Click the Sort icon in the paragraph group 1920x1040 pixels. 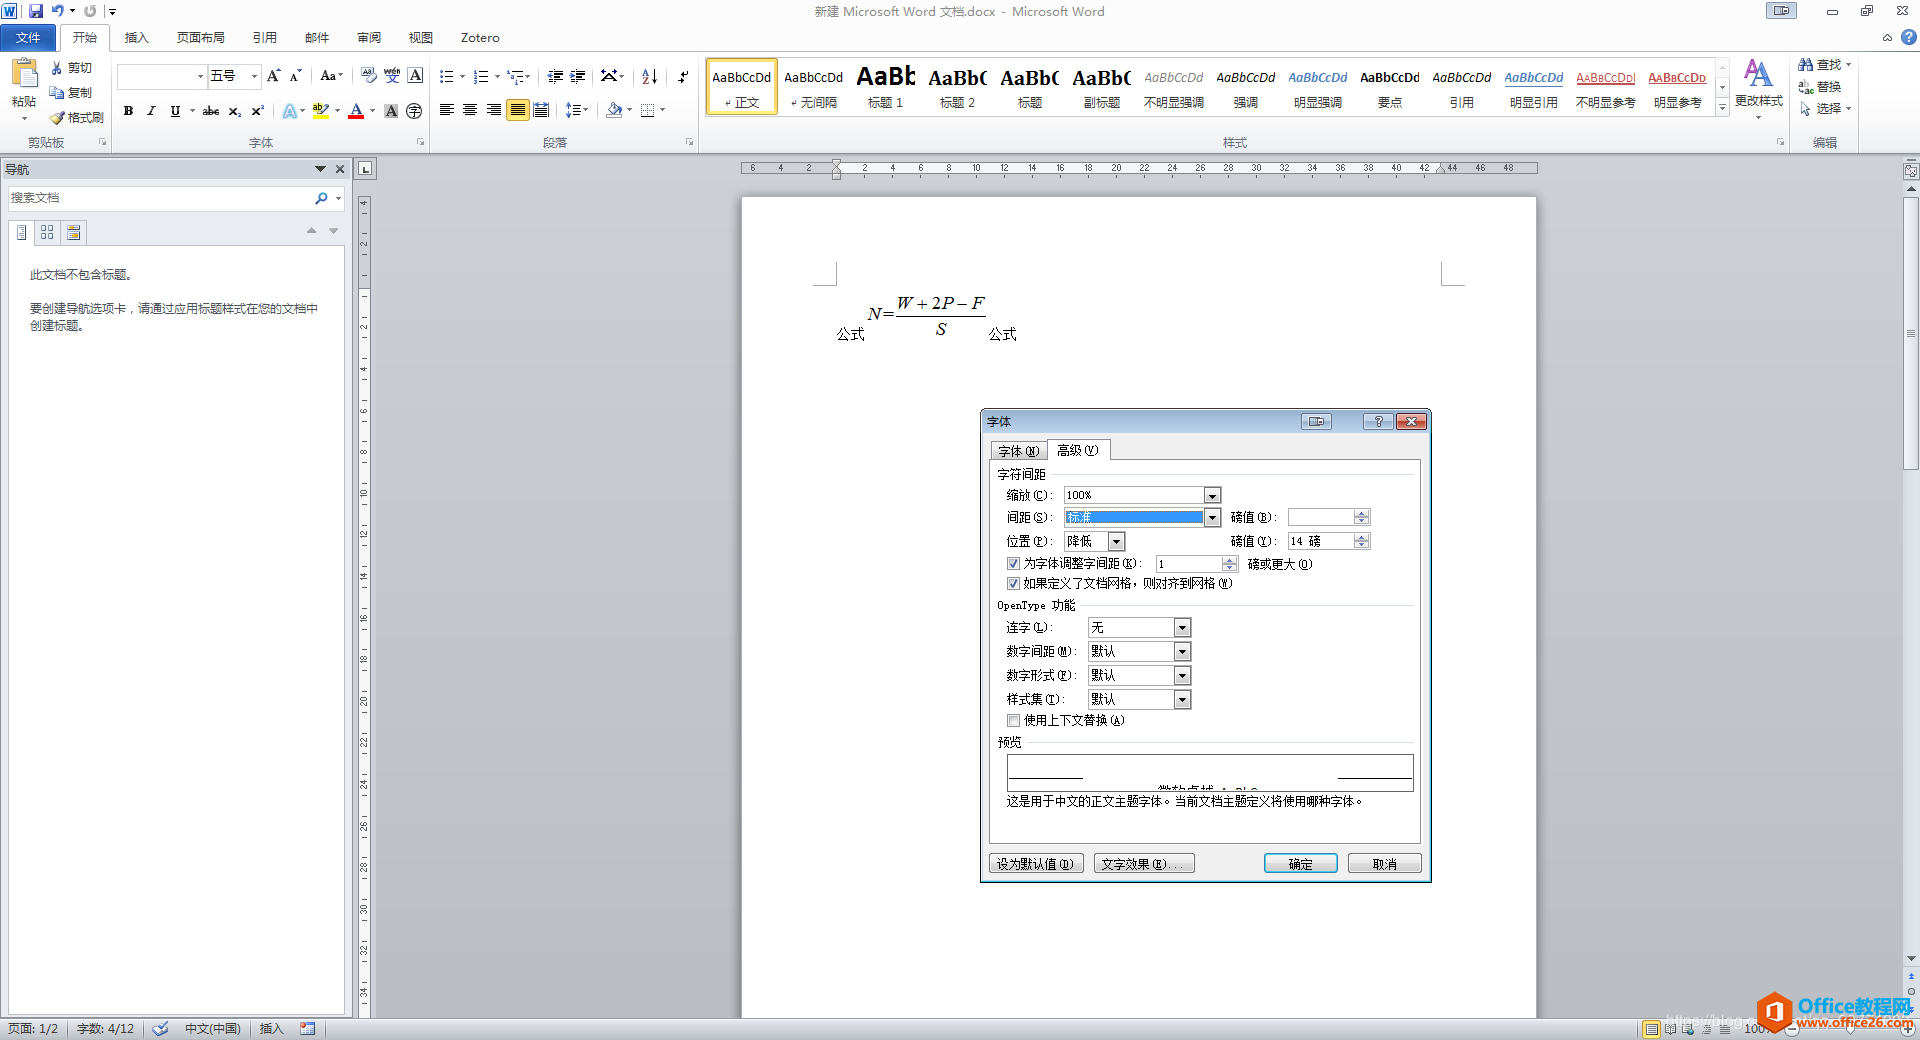coord(648,76)
